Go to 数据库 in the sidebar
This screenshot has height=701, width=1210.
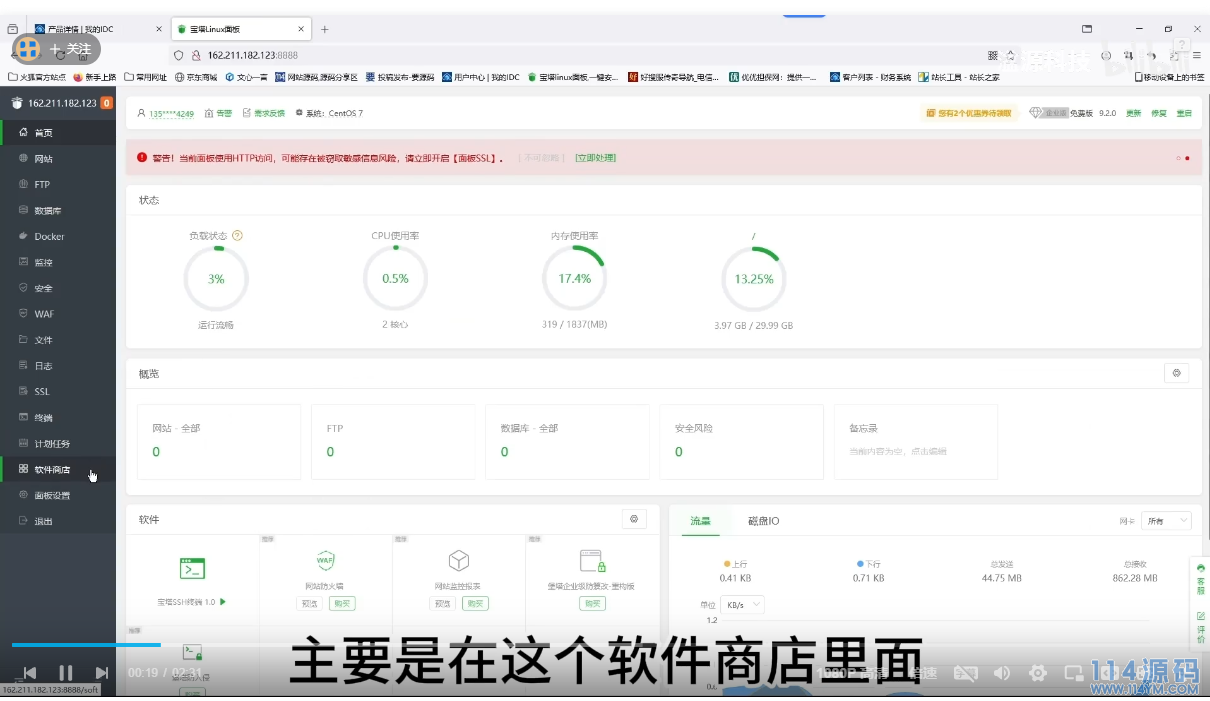tap(47, 211)
